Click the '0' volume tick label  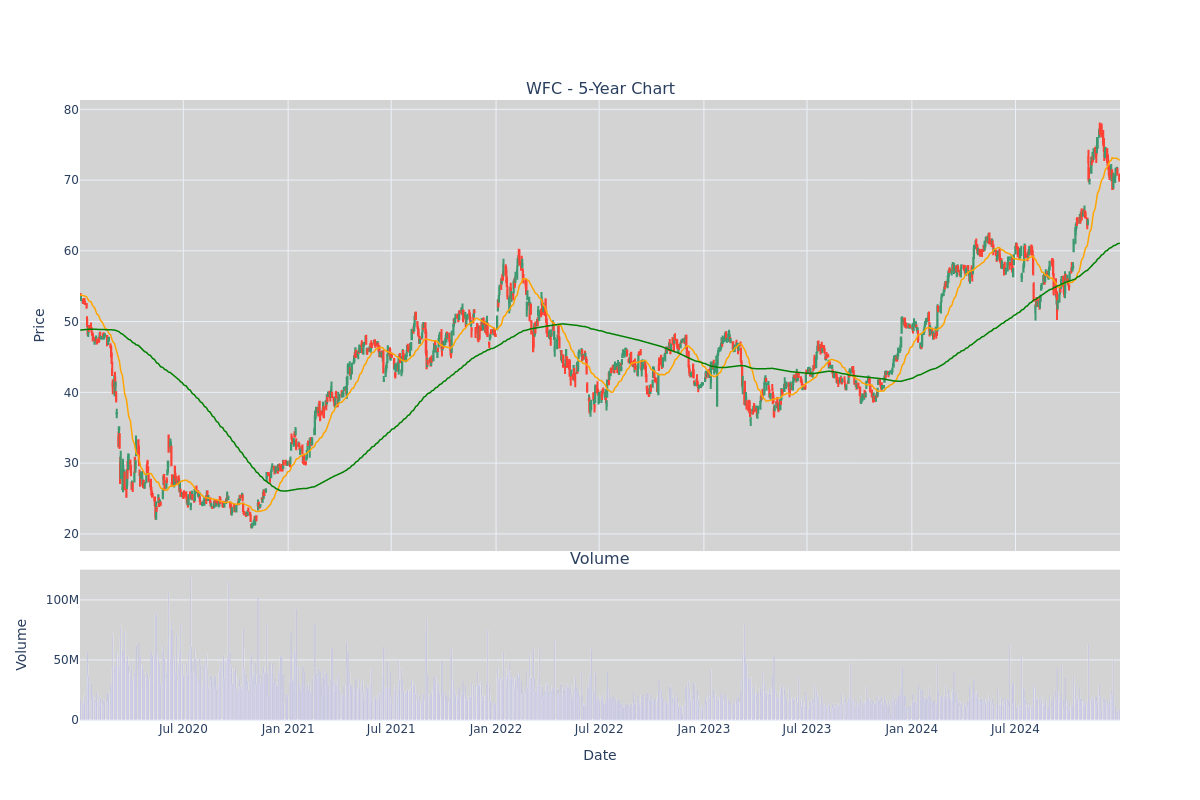pos(75,720)
